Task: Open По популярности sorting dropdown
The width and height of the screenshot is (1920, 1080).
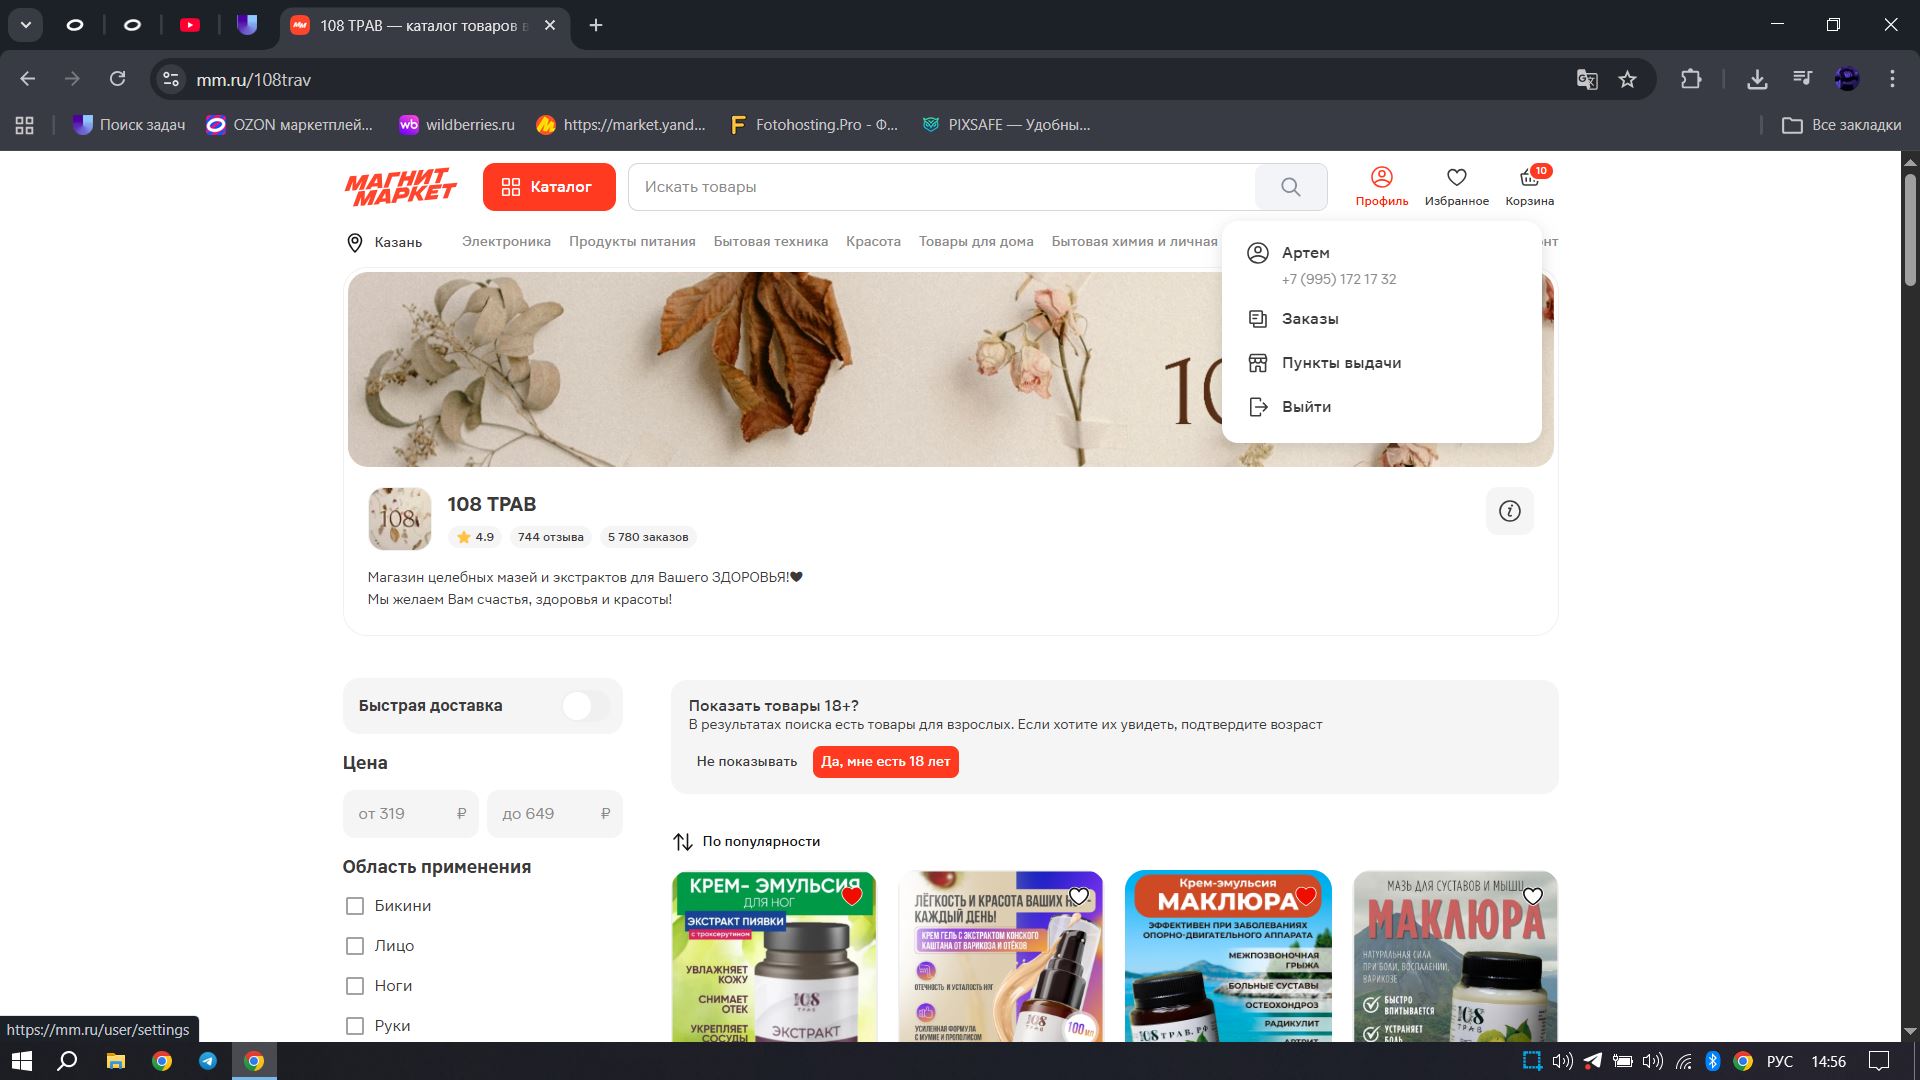Action: coord(747,842)
